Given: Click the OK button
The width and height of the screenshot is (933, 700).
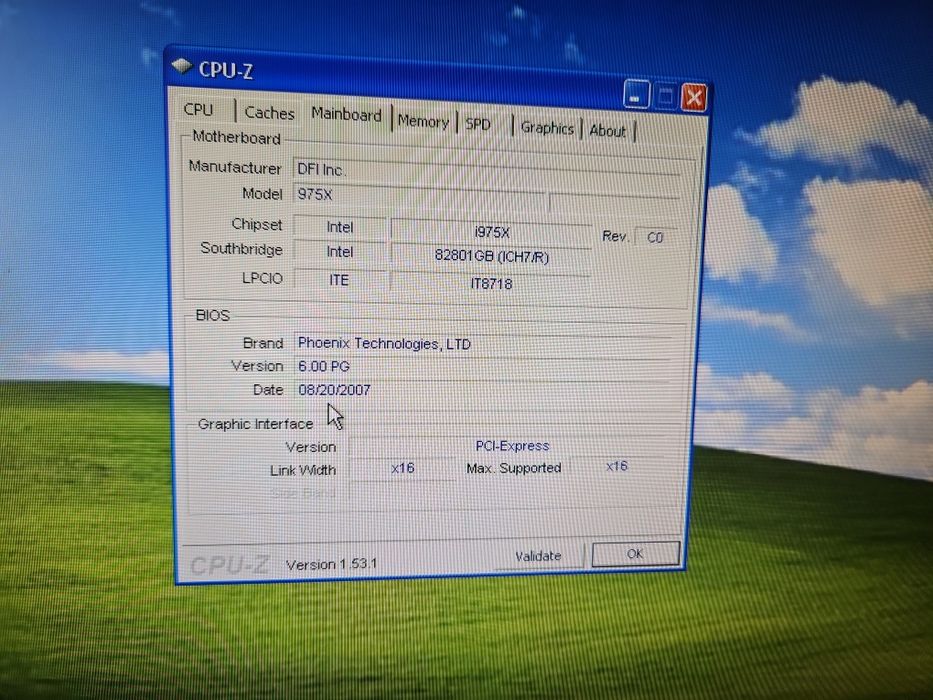Looking at the screenshot, I should (x=635, y=554).
